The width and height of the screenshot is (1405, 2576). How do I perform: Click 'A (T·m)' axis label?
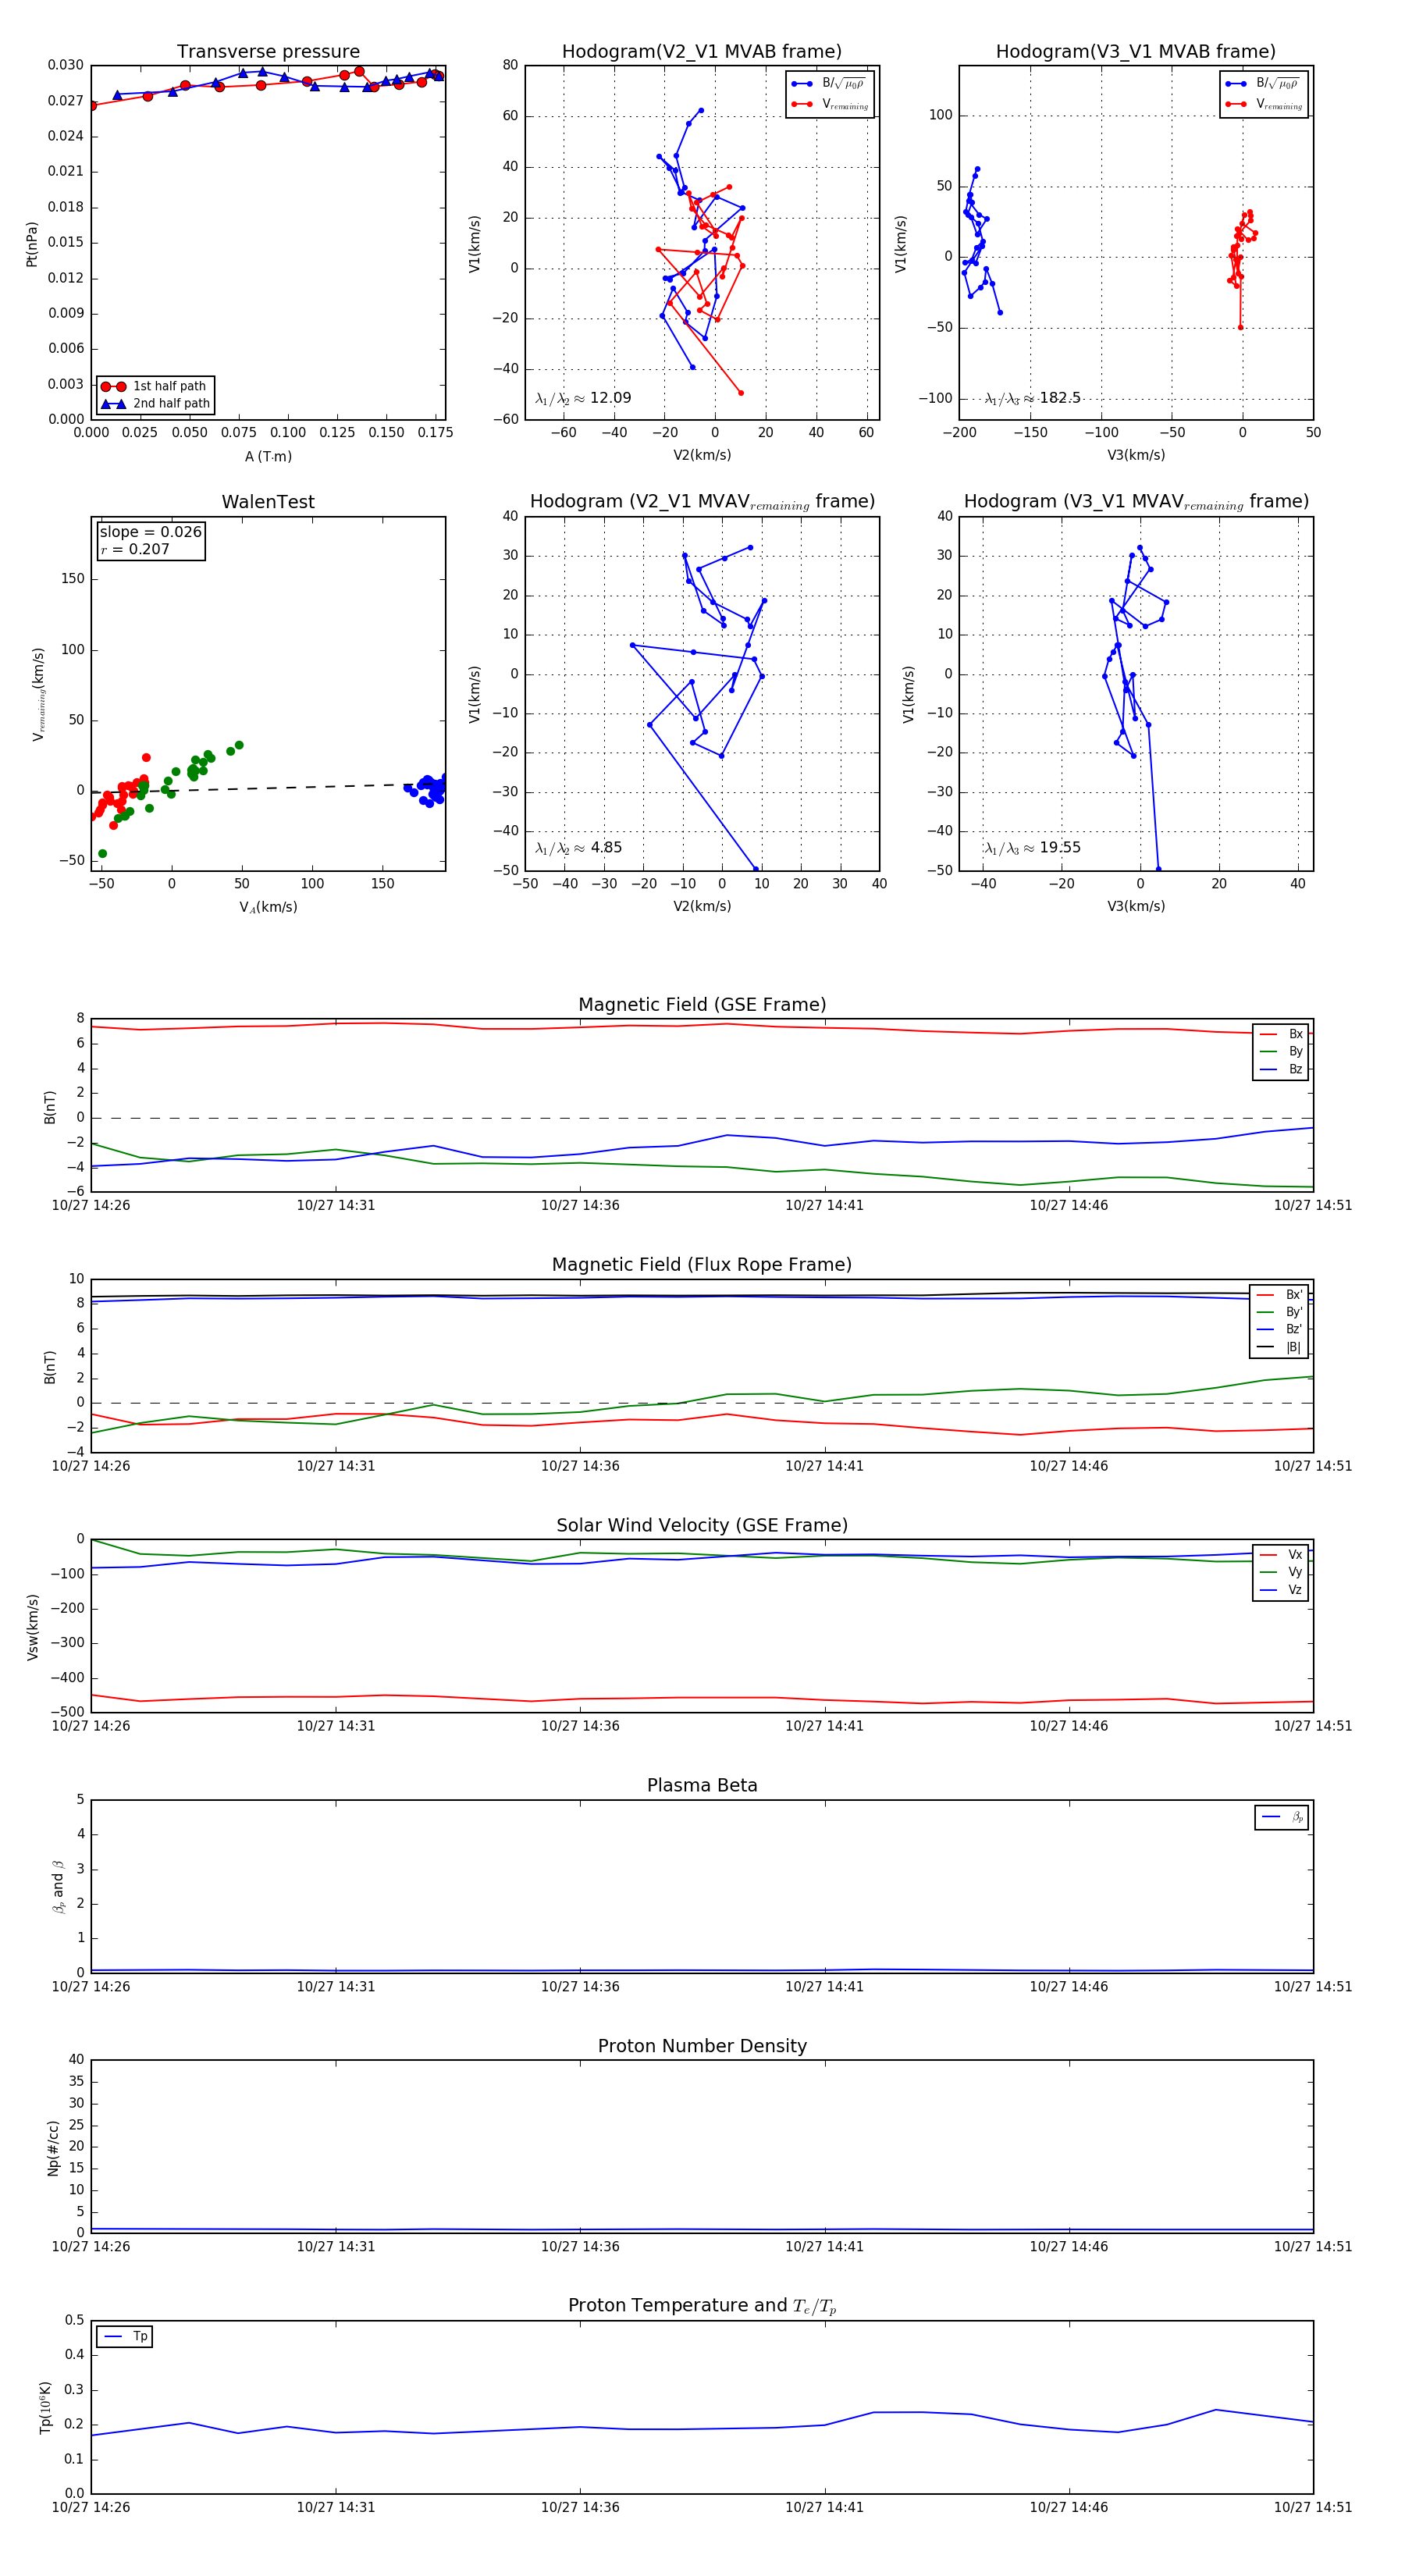(268, 457)
